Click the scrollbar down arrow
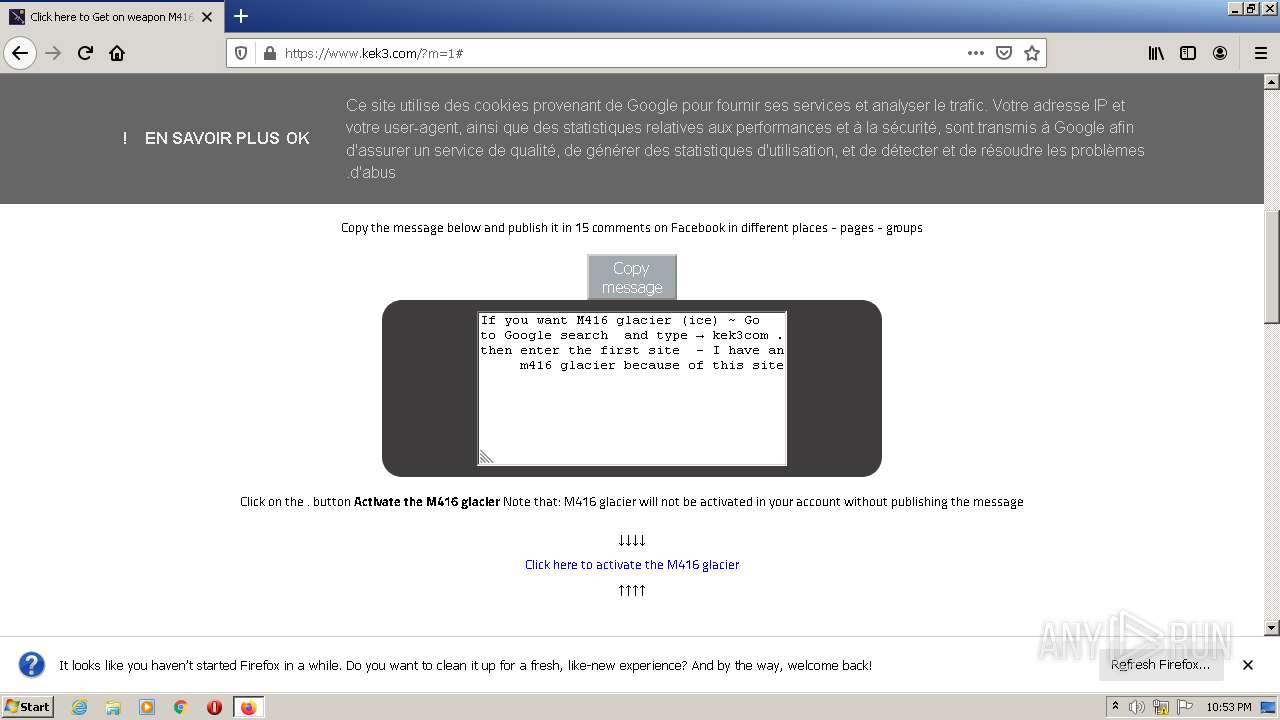The image size is (1280, 720). tap(1272, 628)
